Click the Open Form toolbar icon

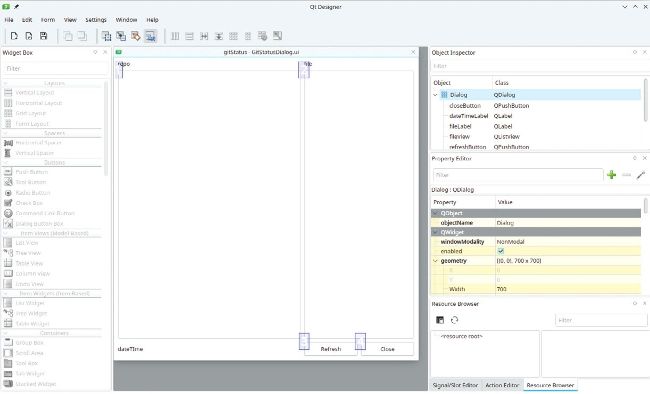29,36
